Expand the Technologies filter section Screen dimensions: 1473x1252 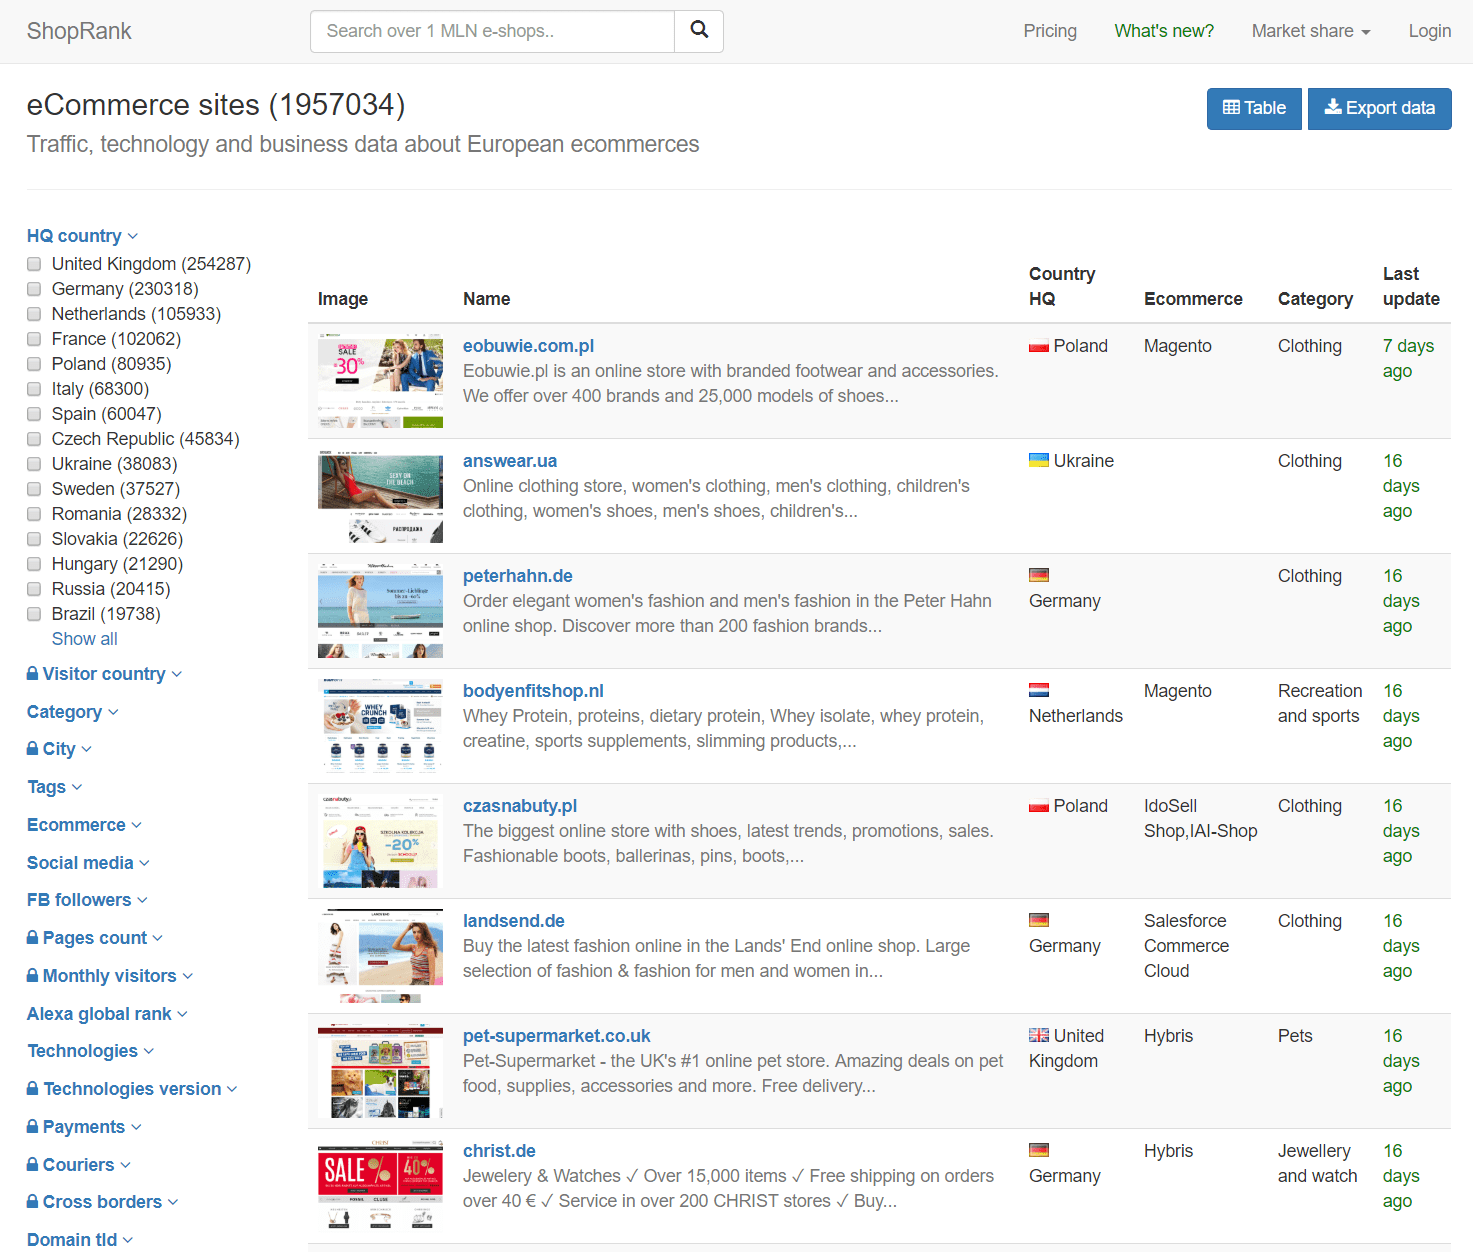pyautogui.click(x=90, y=1051)
